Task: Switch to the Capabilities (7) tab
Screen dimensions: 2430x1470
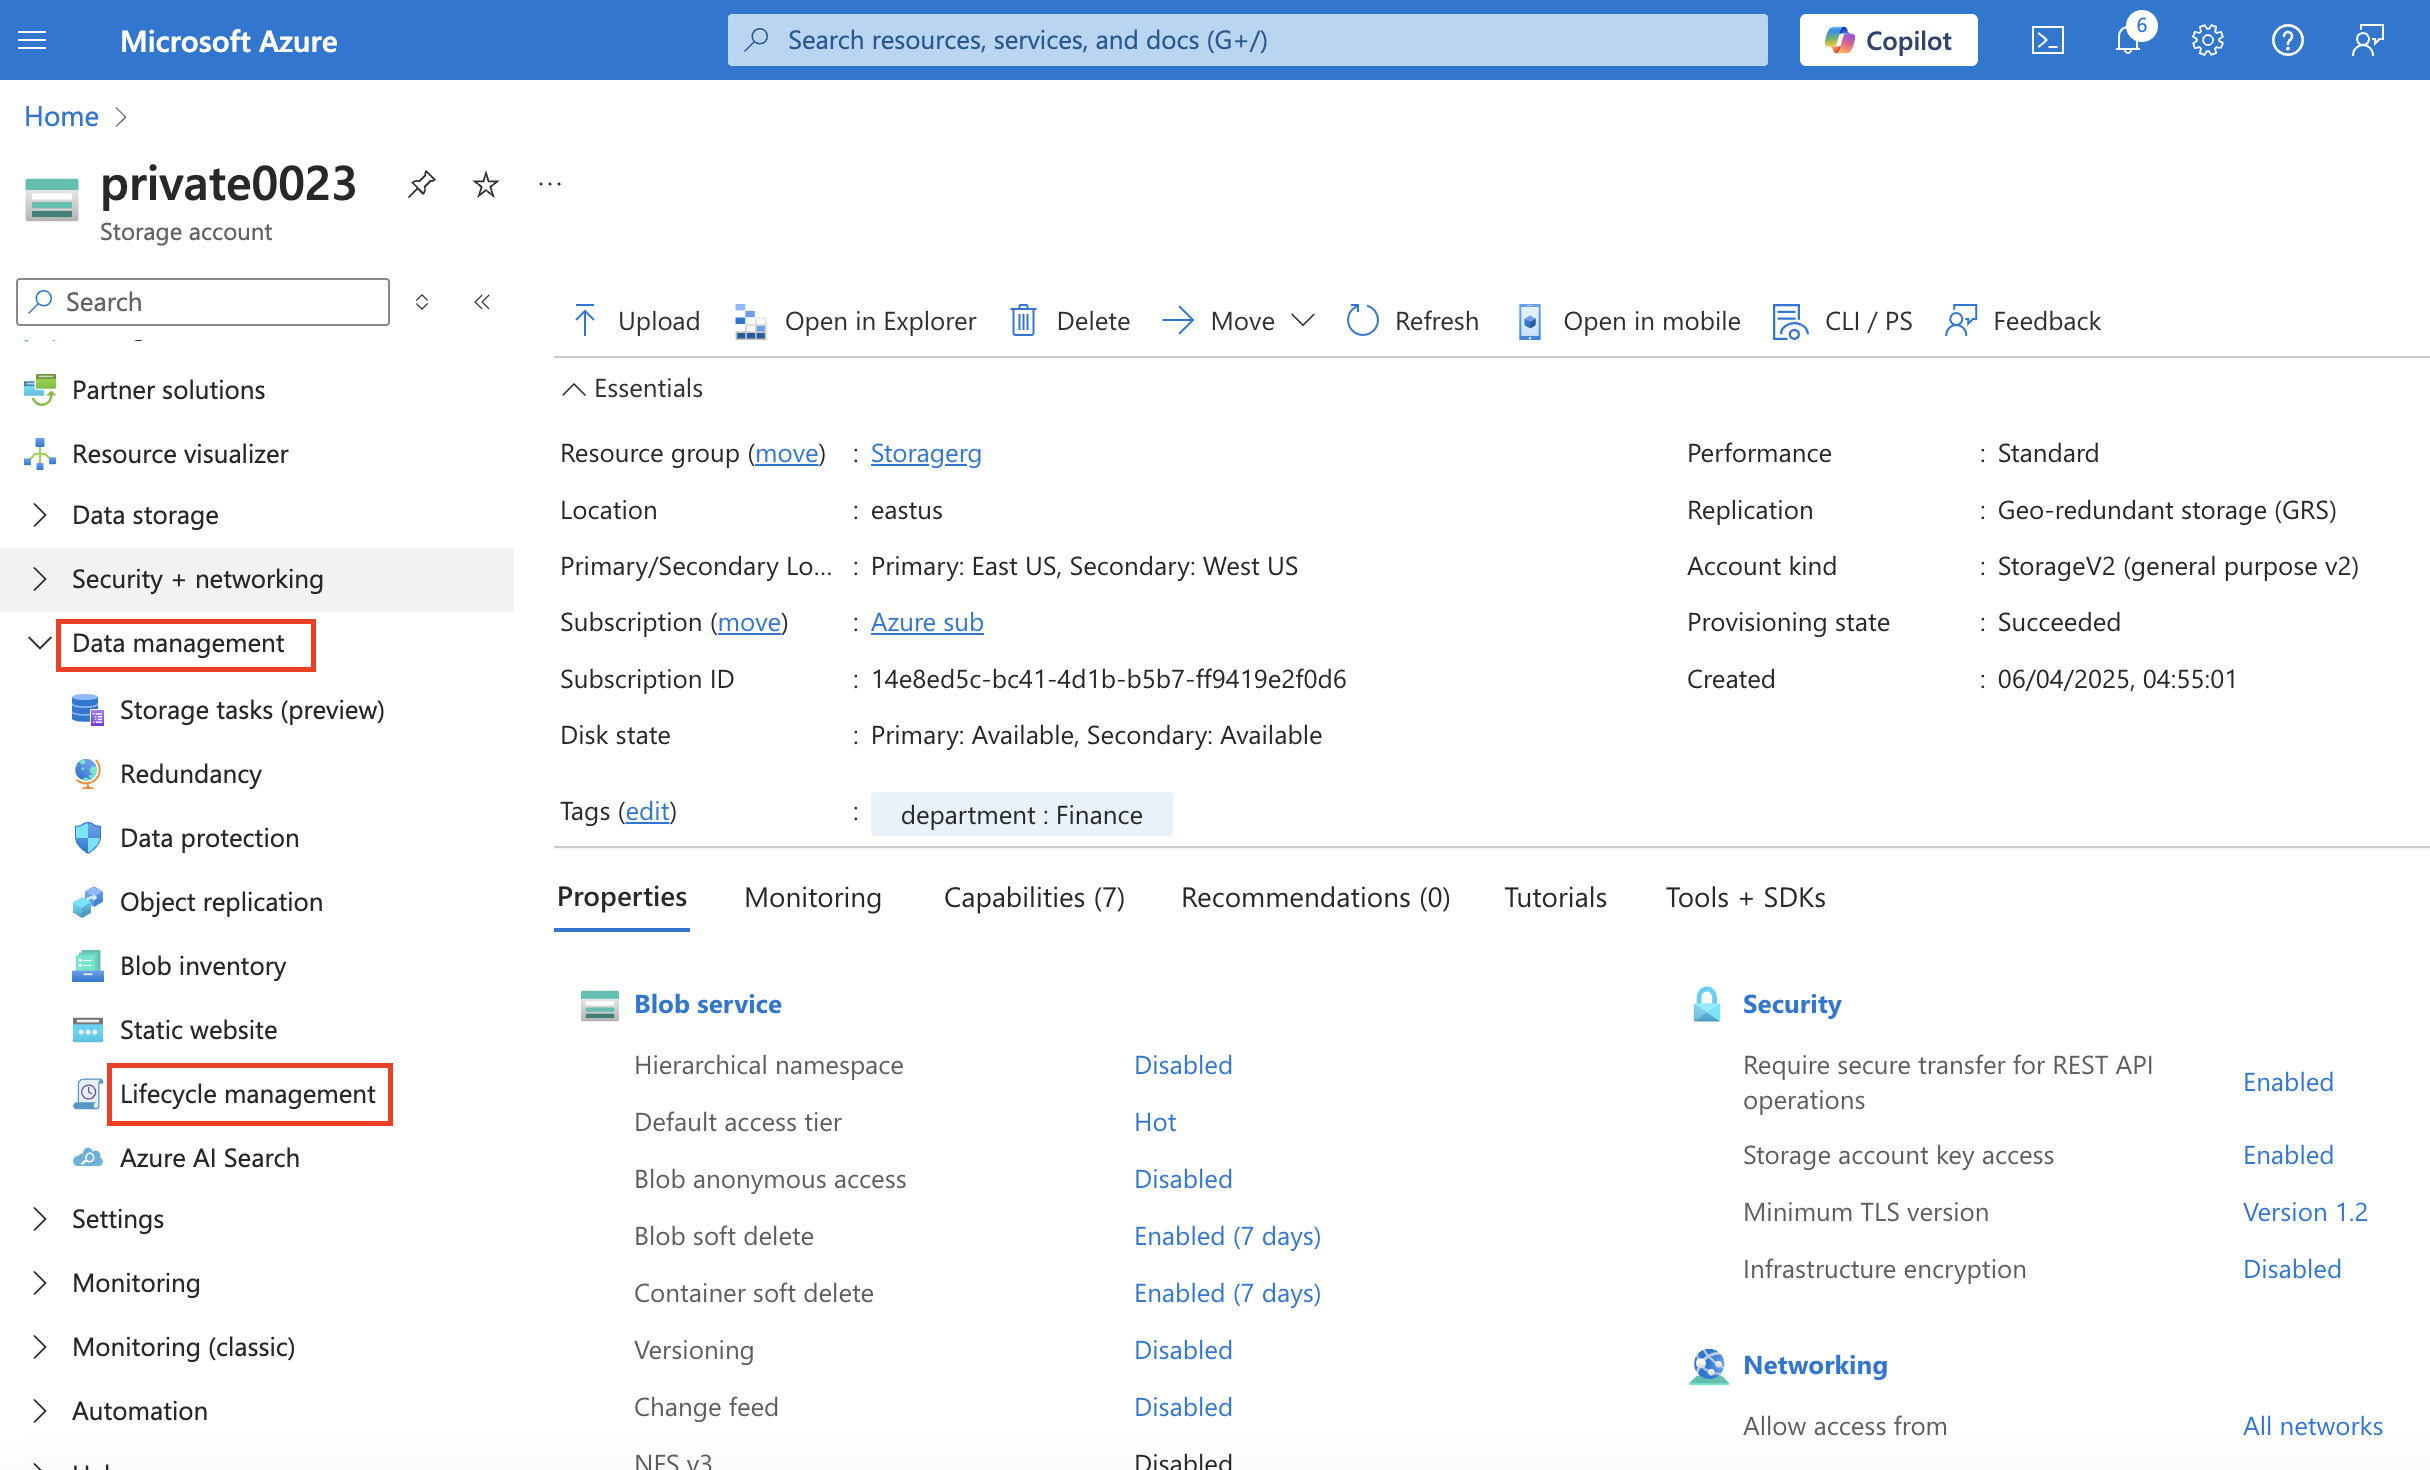Action: [x=1033, y=897]
